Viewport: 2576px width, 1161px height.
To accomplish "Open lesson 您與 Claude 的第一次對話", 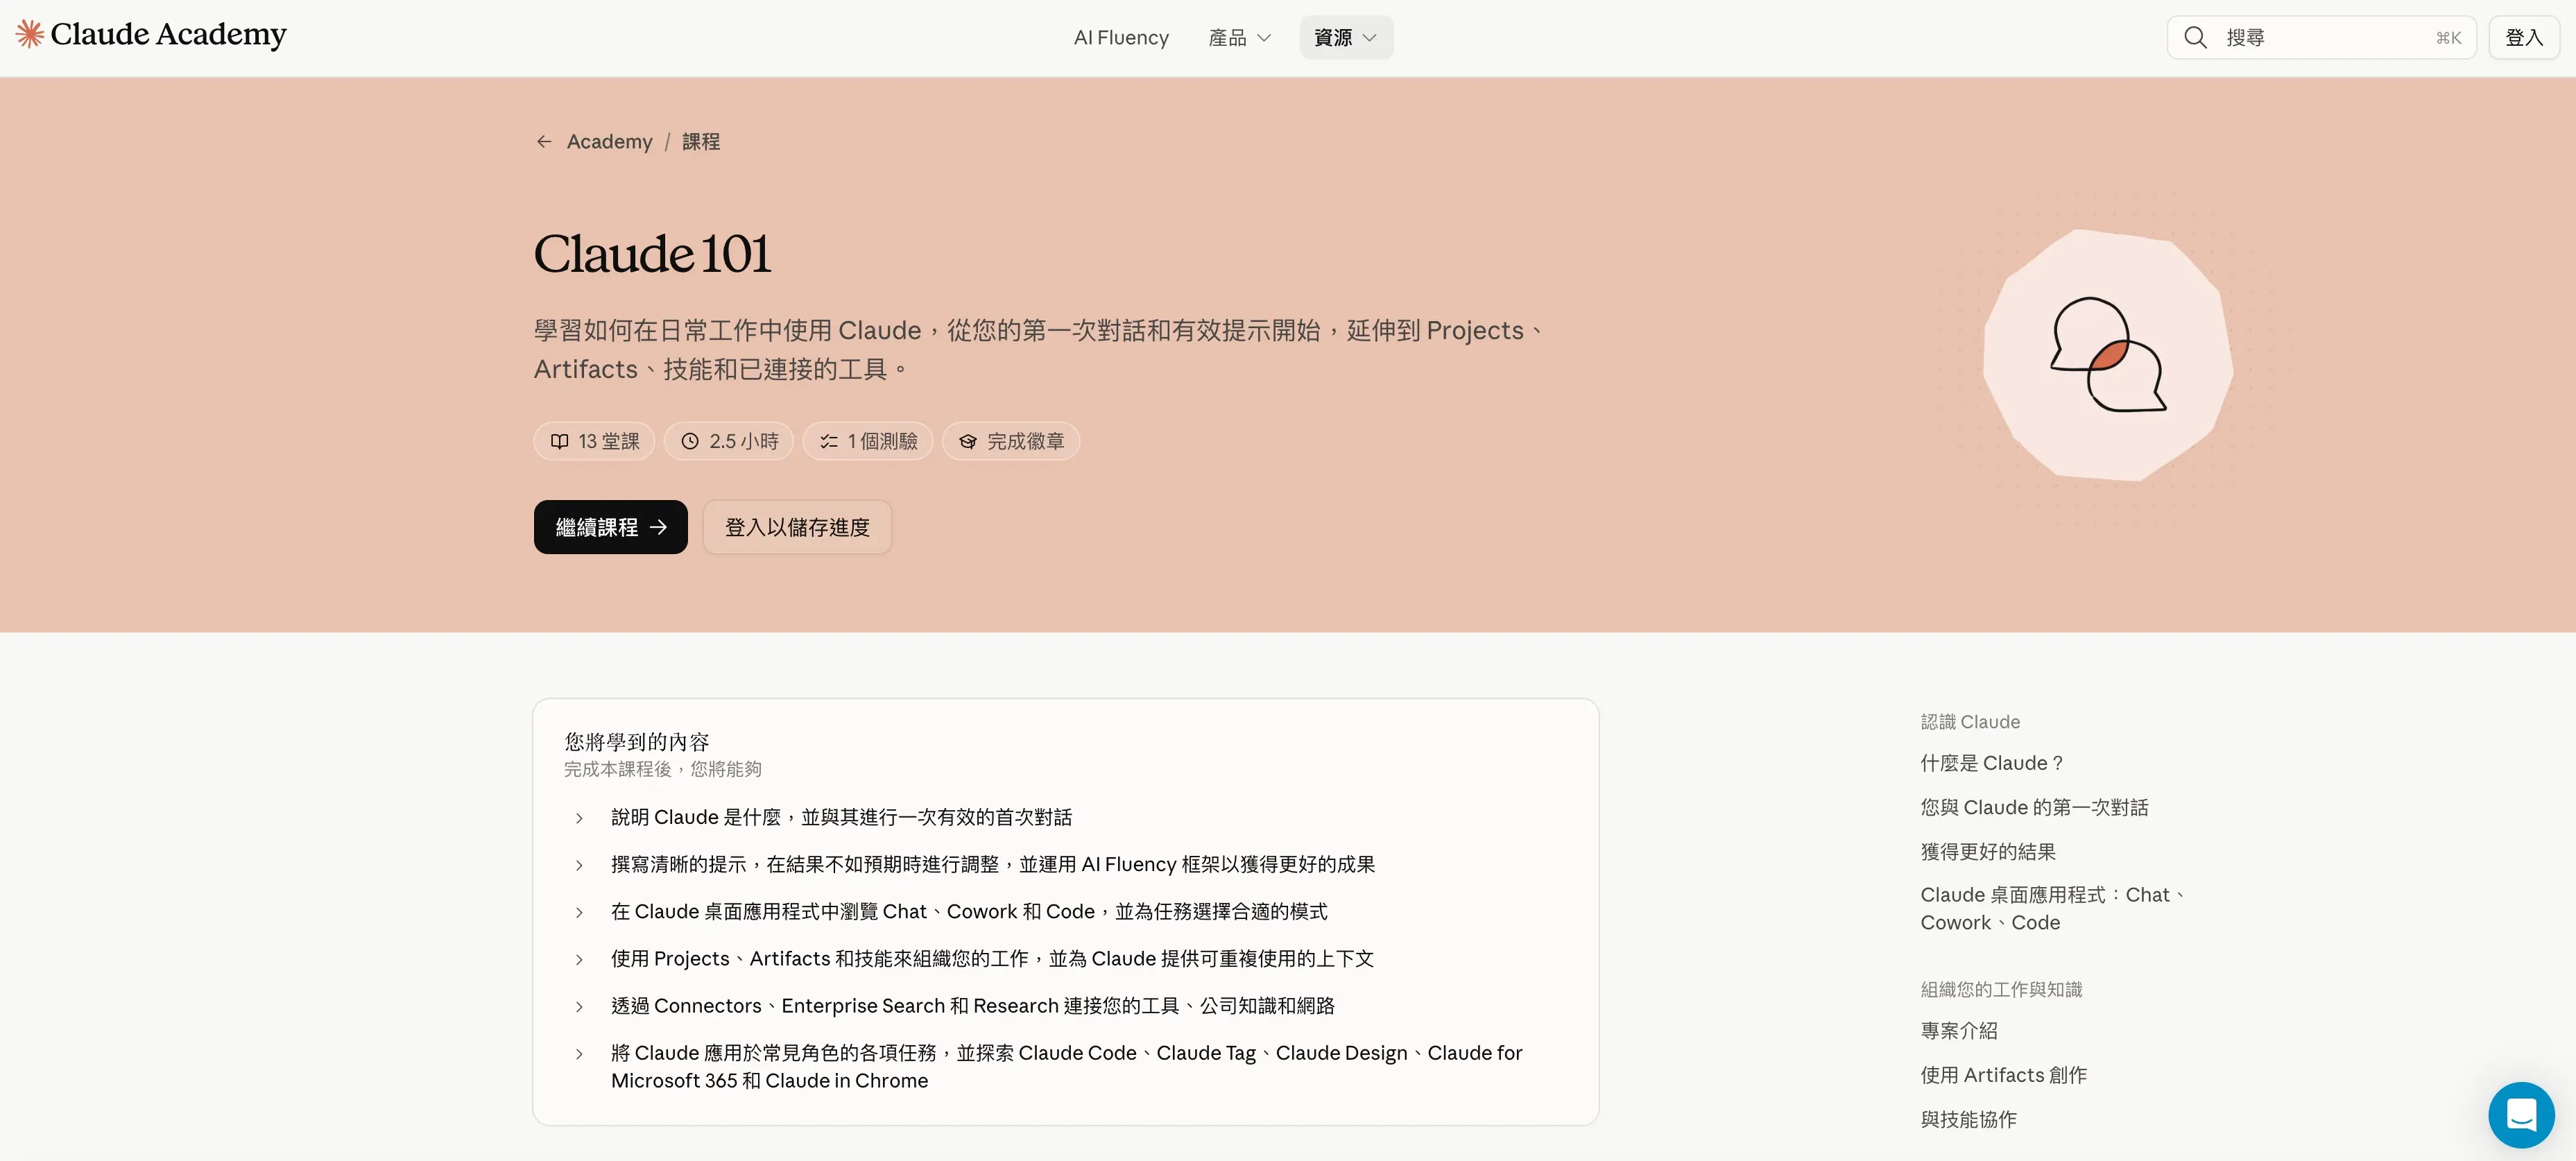I will pyautogui.click(x=2034, y=807).
